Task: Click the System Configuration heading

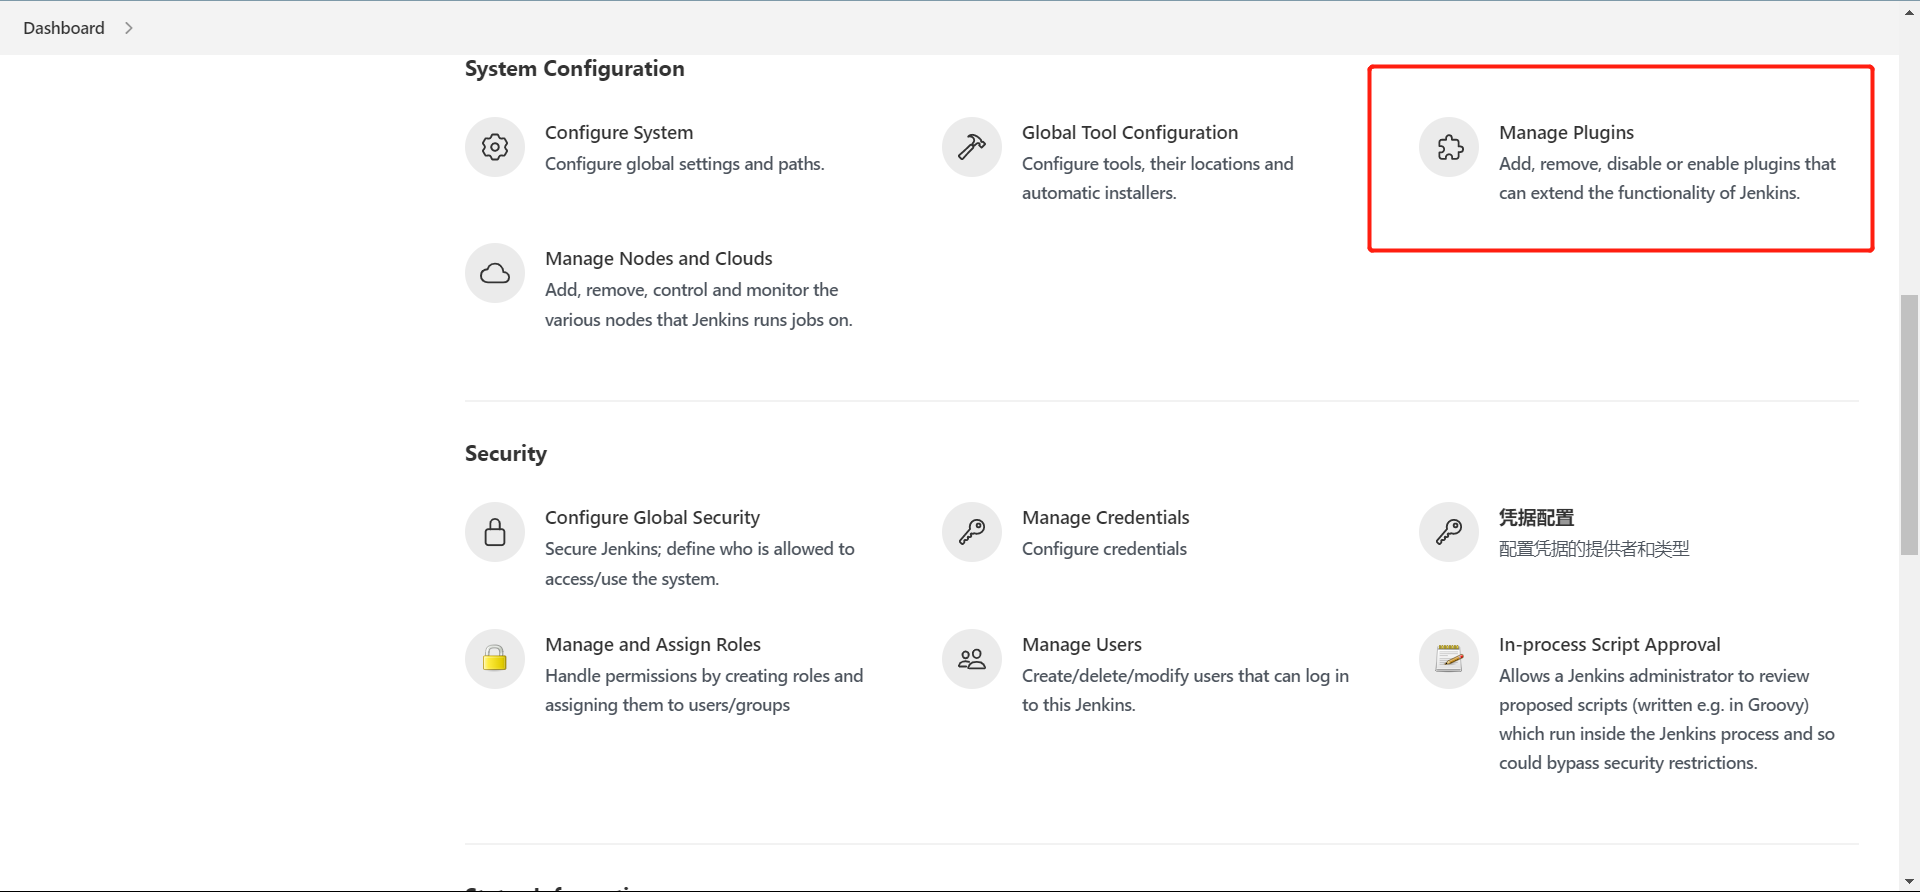Action: pyautogui.click(x=575, y=68)
